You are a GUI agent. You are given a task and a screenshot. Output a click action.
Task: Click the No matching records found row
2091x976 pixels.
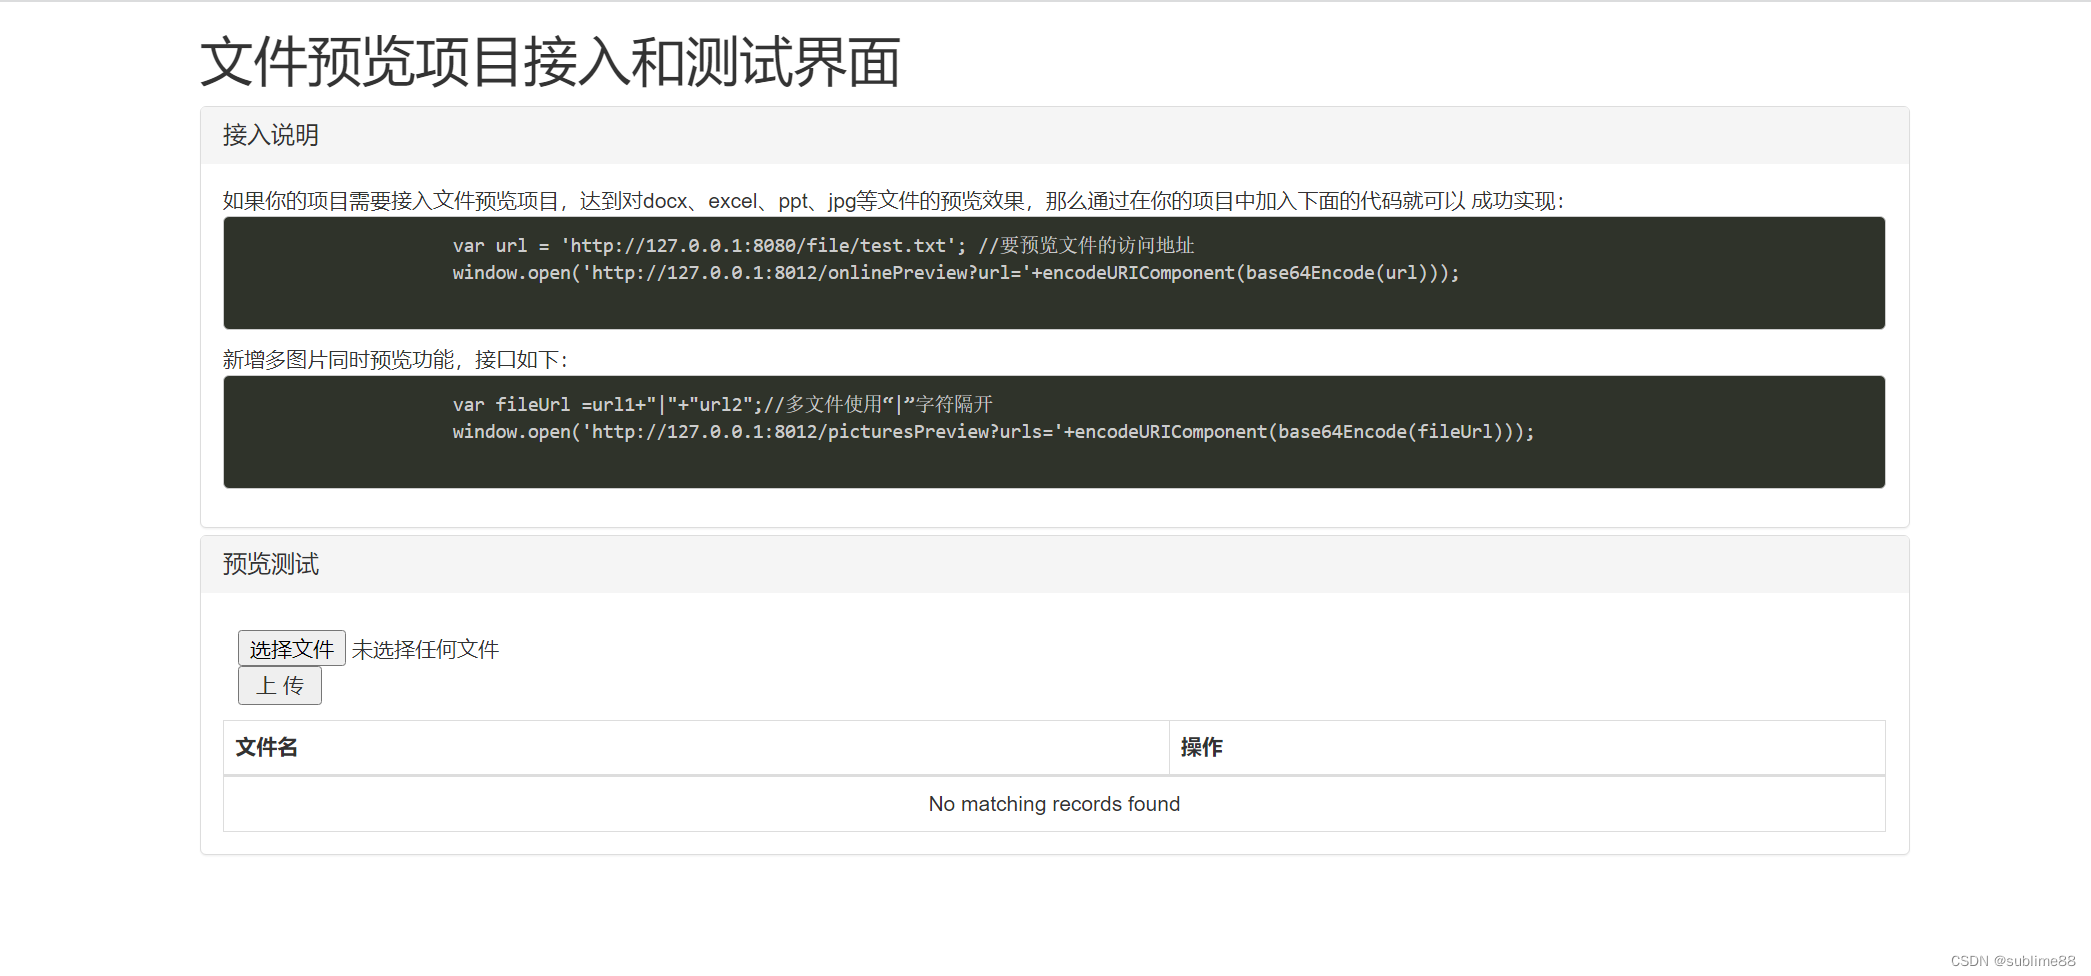pos(1053,803)
